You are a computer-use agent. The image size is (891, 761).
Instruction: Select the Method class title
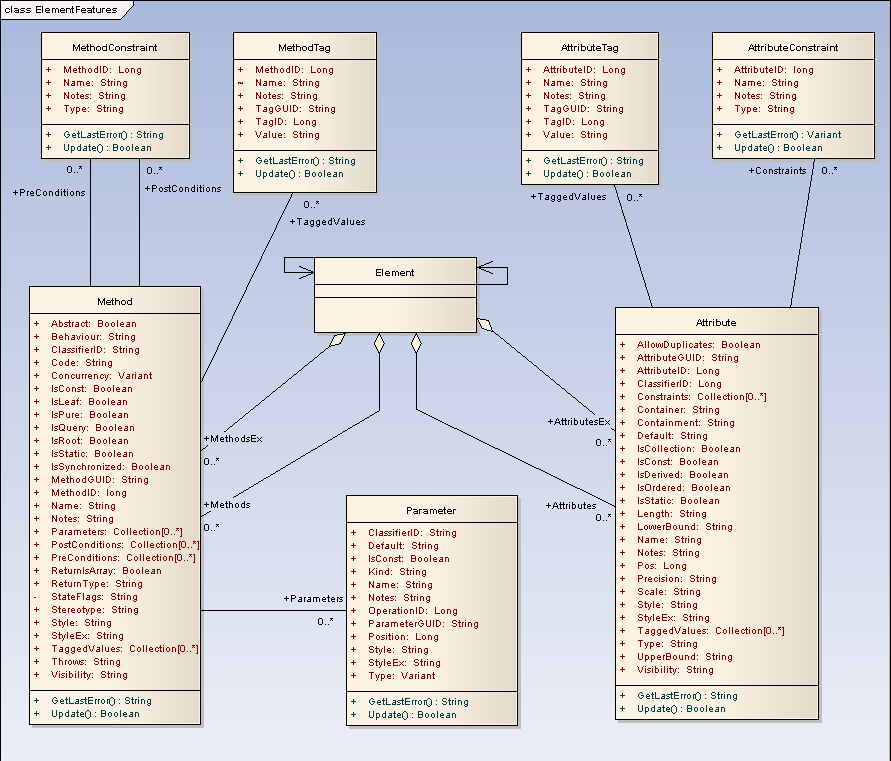[x=115, y=301]
